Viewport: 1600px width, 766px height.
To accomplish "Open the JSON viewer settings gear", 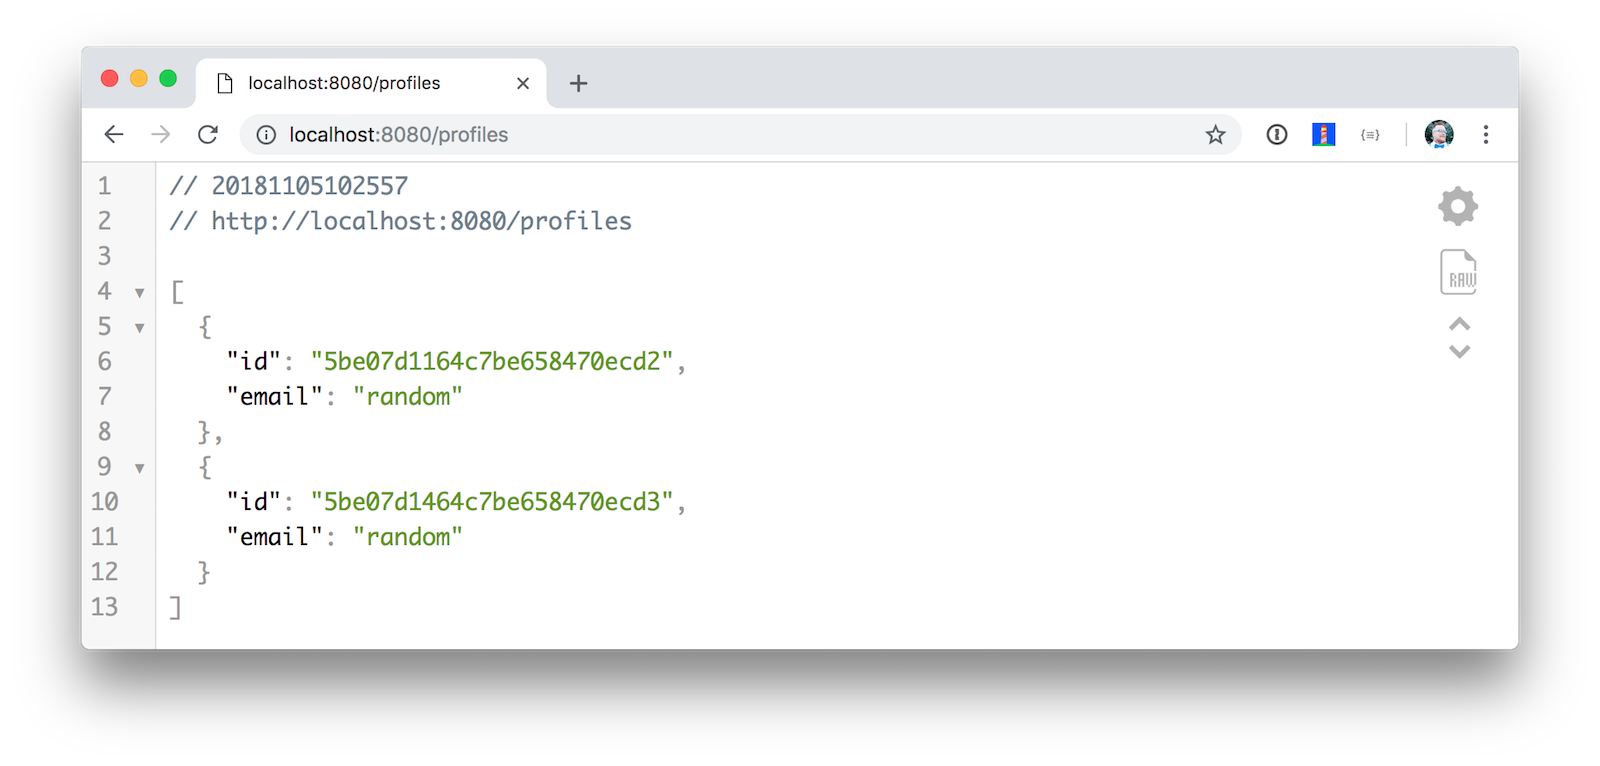I will [x=1458, y=206].
